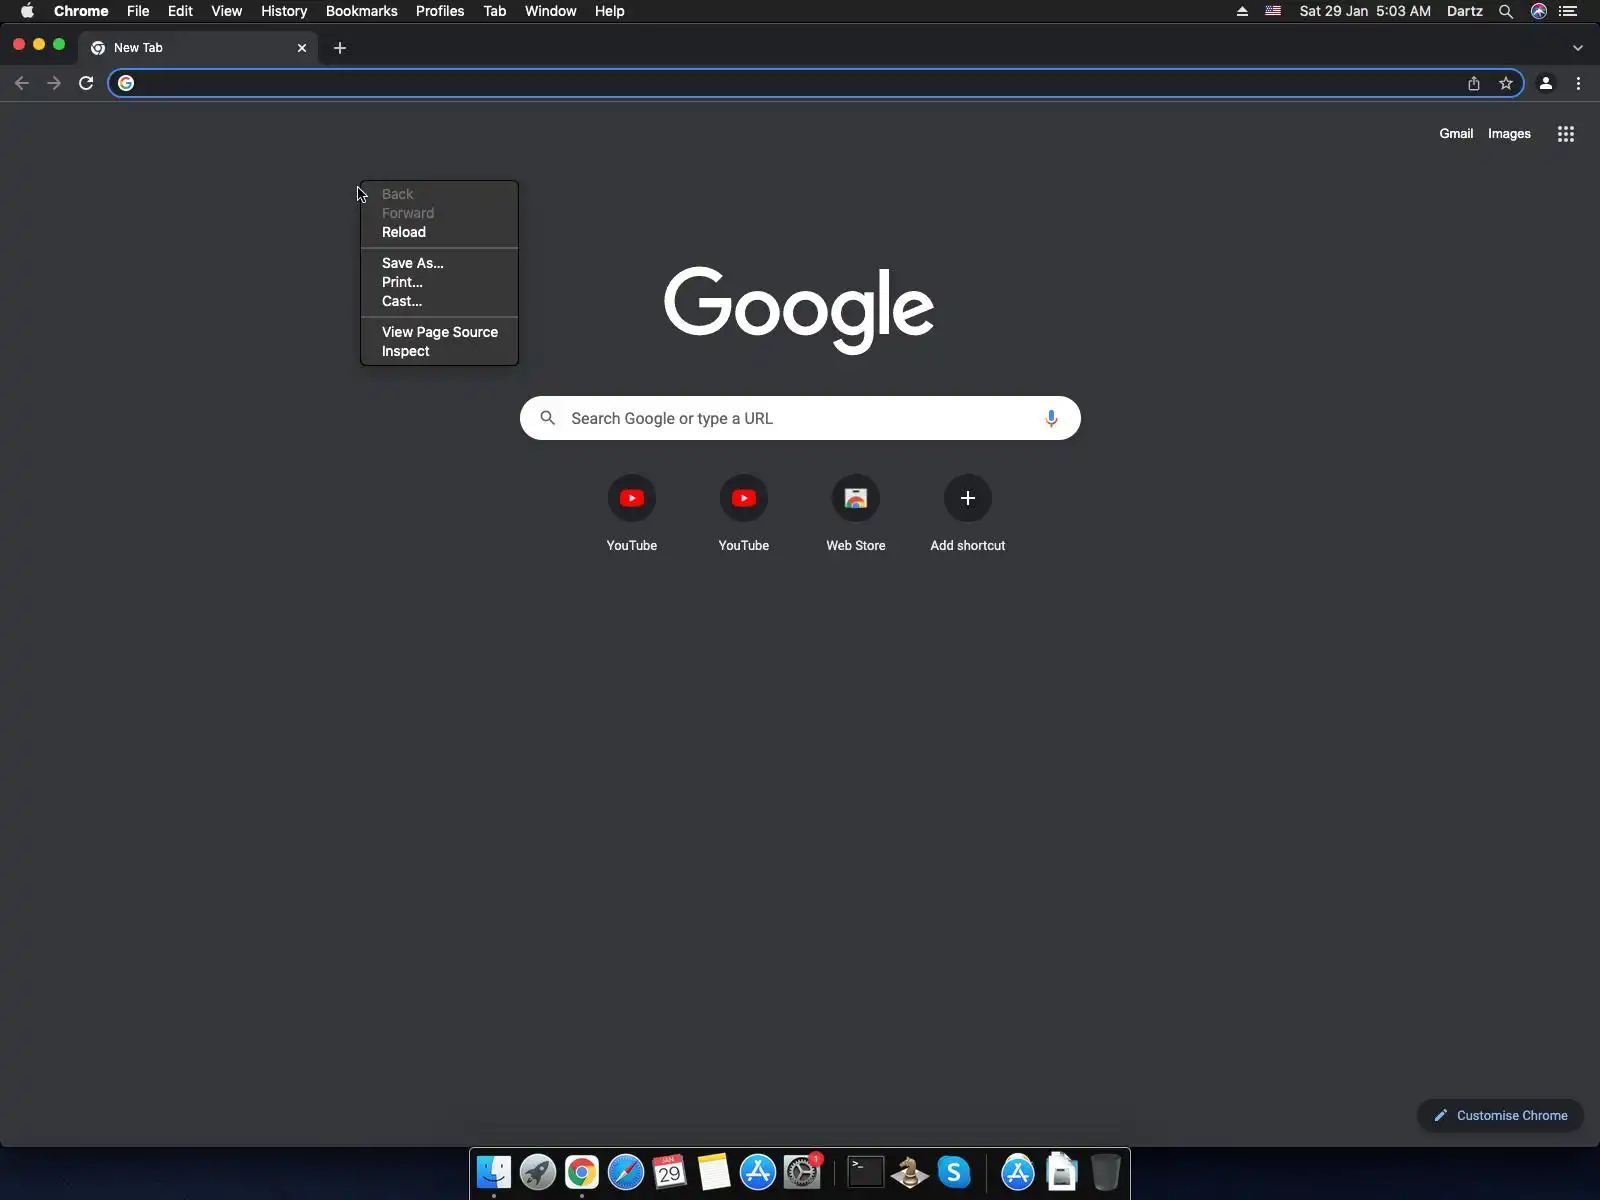This screenshot has height=1200, width=1600.
Task: Open Spotlight search in the menu bar
Action: (1506, 11)
